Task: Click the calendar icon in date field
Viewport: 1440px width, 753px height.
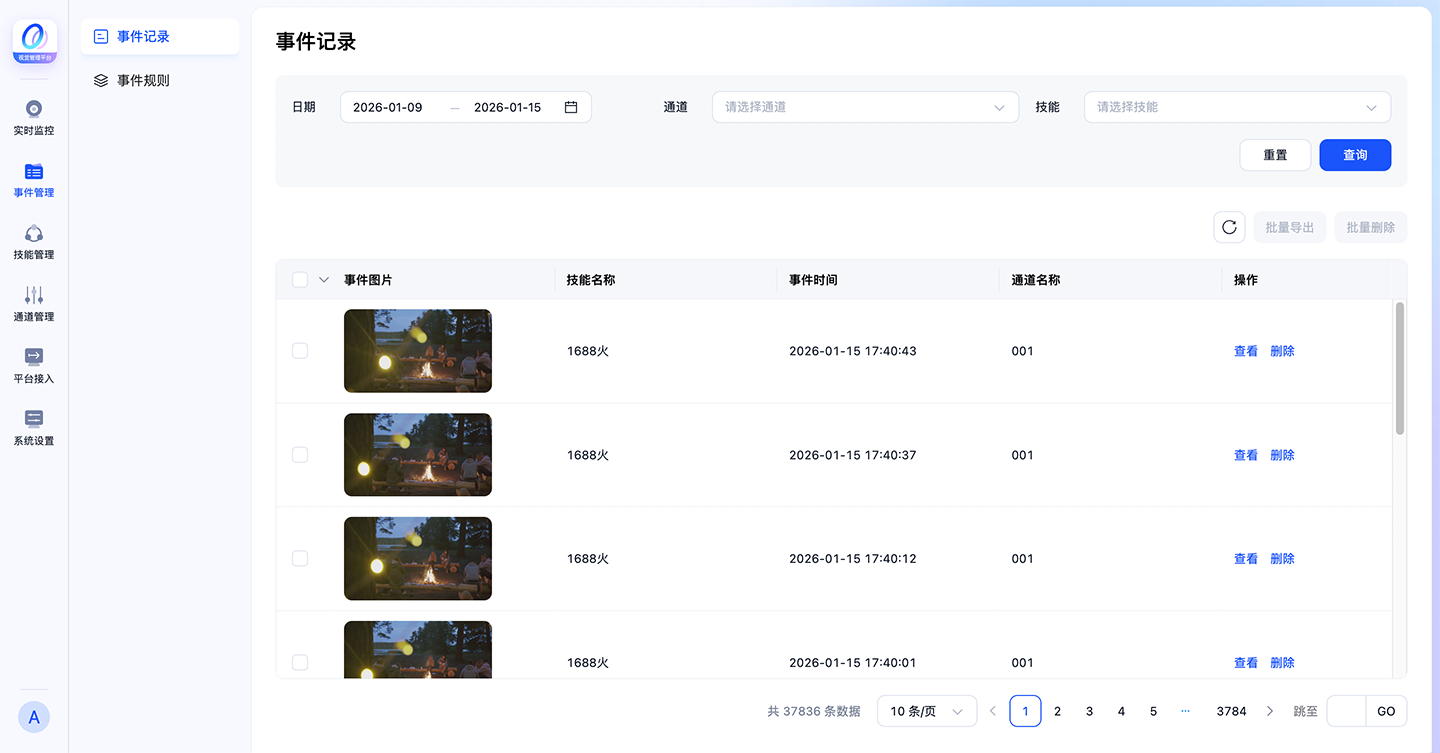Action: point(571,107)
